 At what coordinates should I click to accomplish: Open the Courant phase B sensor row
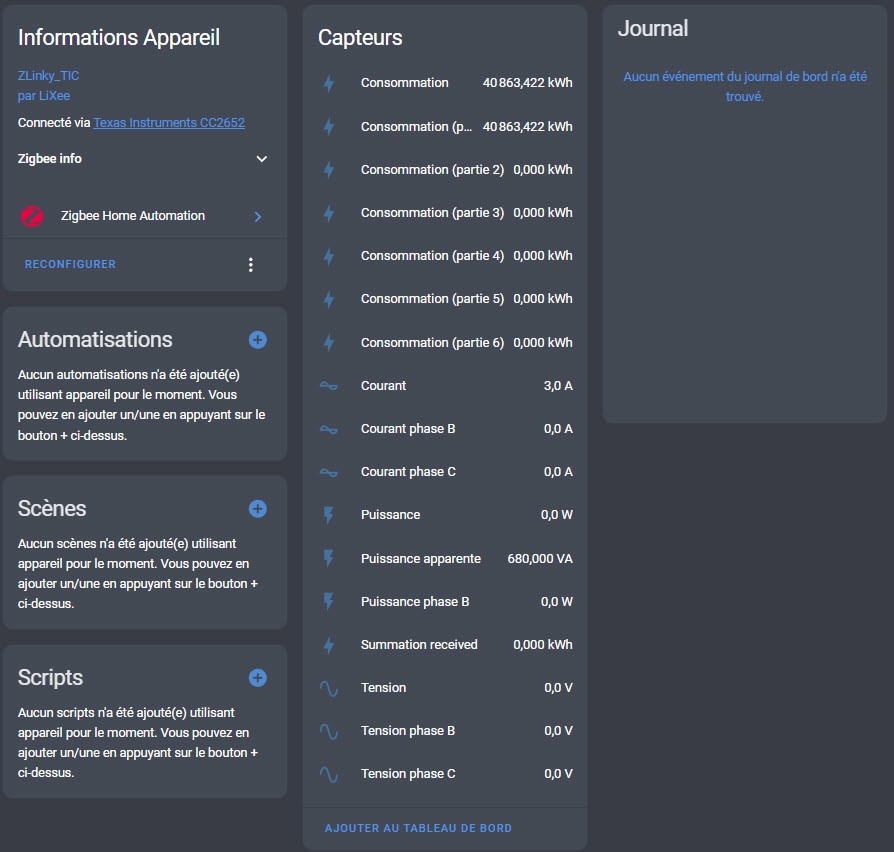[x=445, y=429]
